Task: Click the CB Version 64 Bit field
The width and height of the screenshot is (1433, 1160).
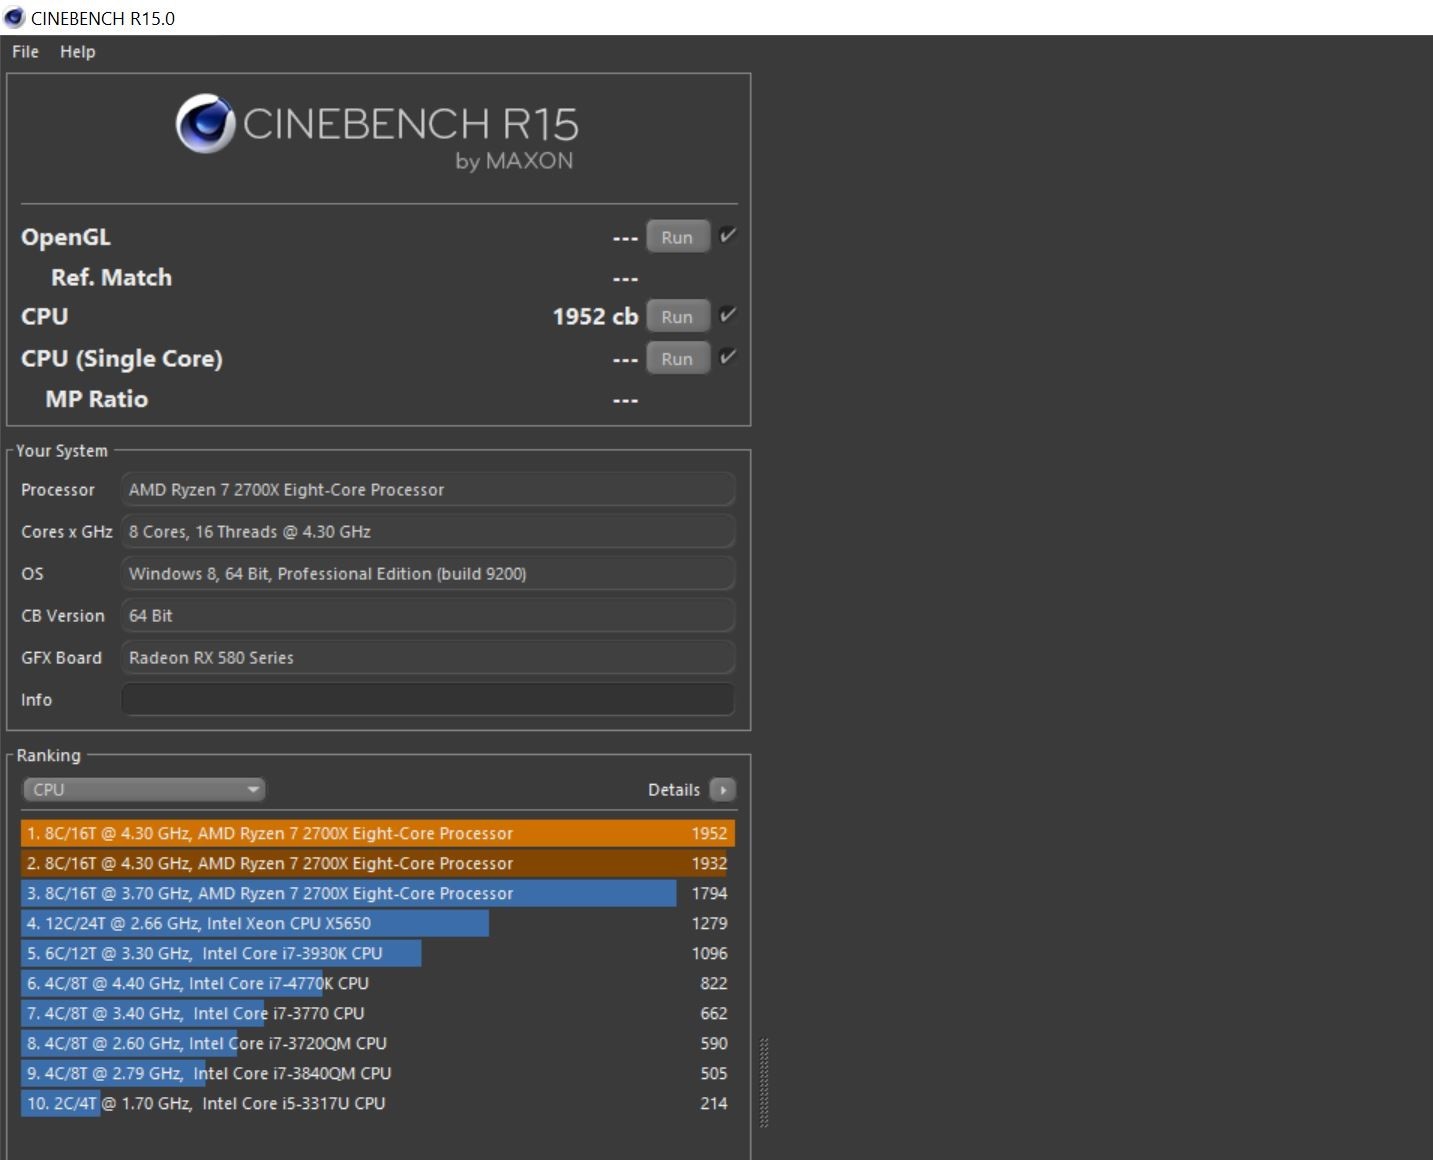Action: (428, 616)
